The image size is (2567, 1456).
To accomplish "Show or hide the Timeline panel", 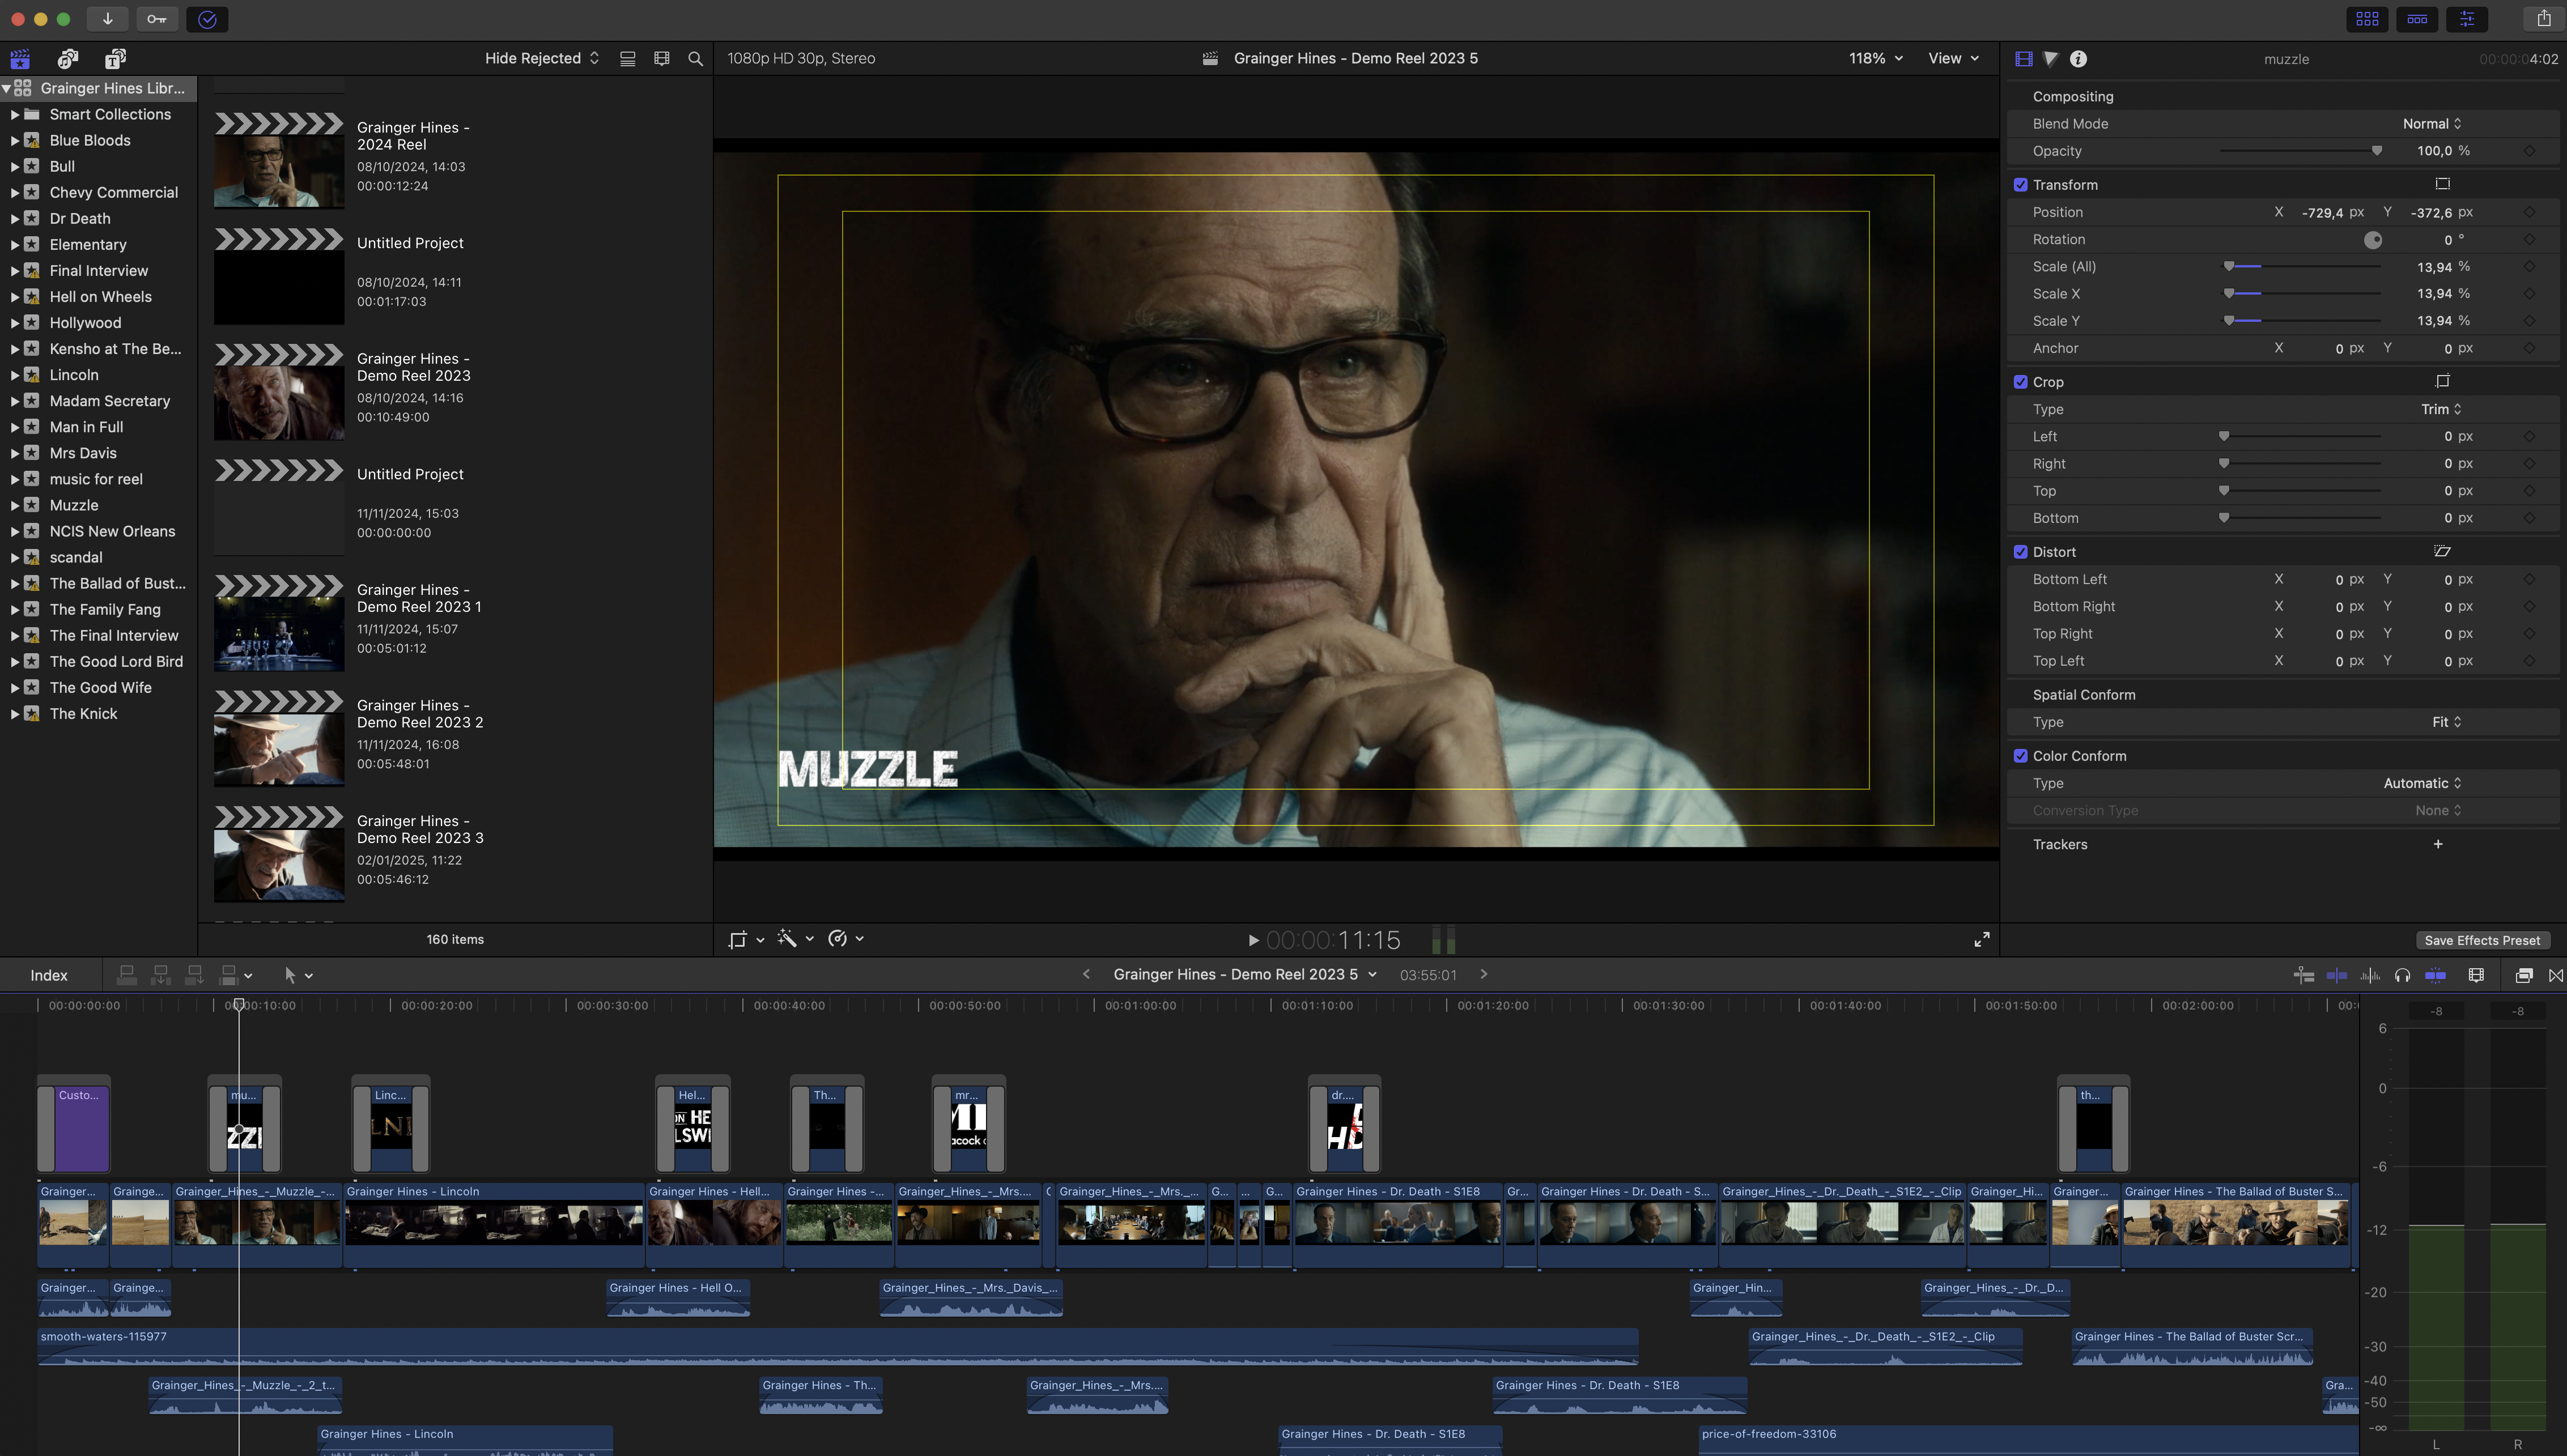I will 2417,19.
